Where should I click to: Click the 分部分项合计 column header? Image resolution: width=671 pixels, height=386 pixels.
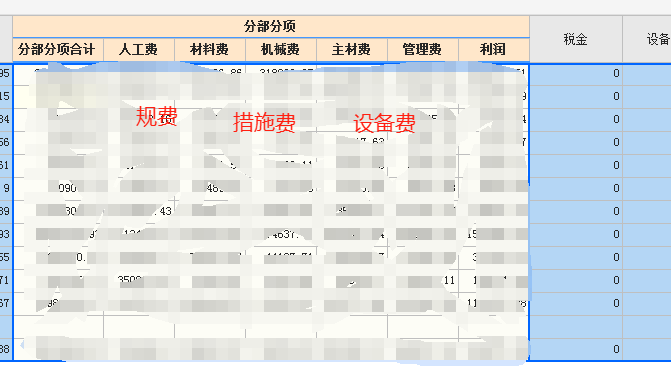[x=58, y=50]
